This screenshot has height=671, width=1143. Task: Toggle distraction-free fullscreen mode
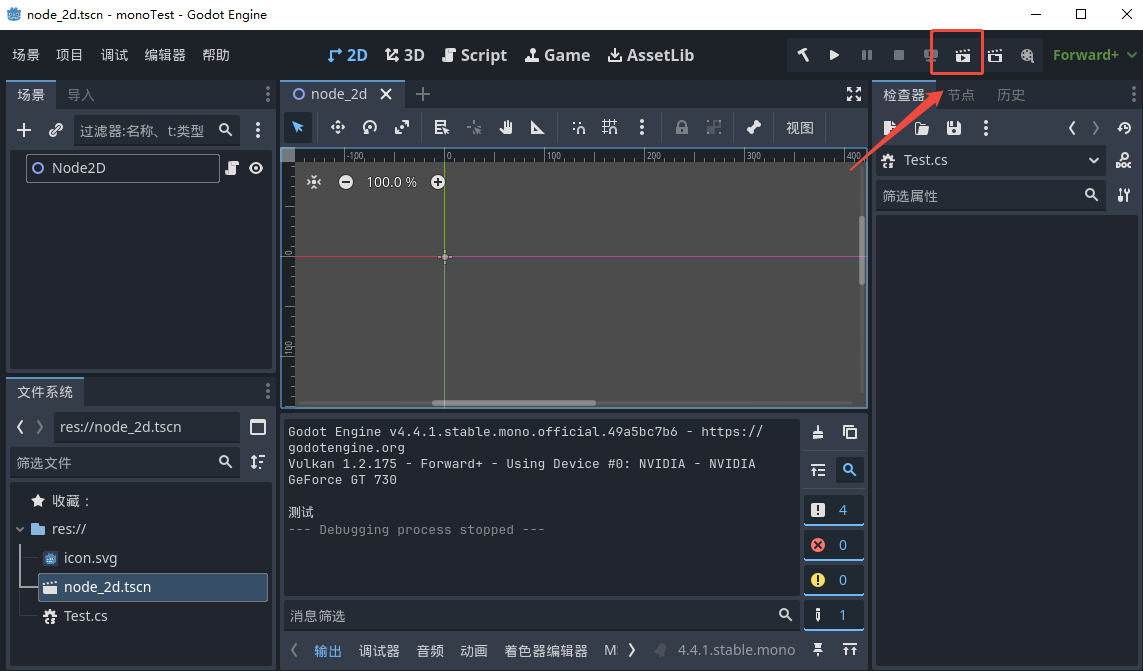point(854,94)
